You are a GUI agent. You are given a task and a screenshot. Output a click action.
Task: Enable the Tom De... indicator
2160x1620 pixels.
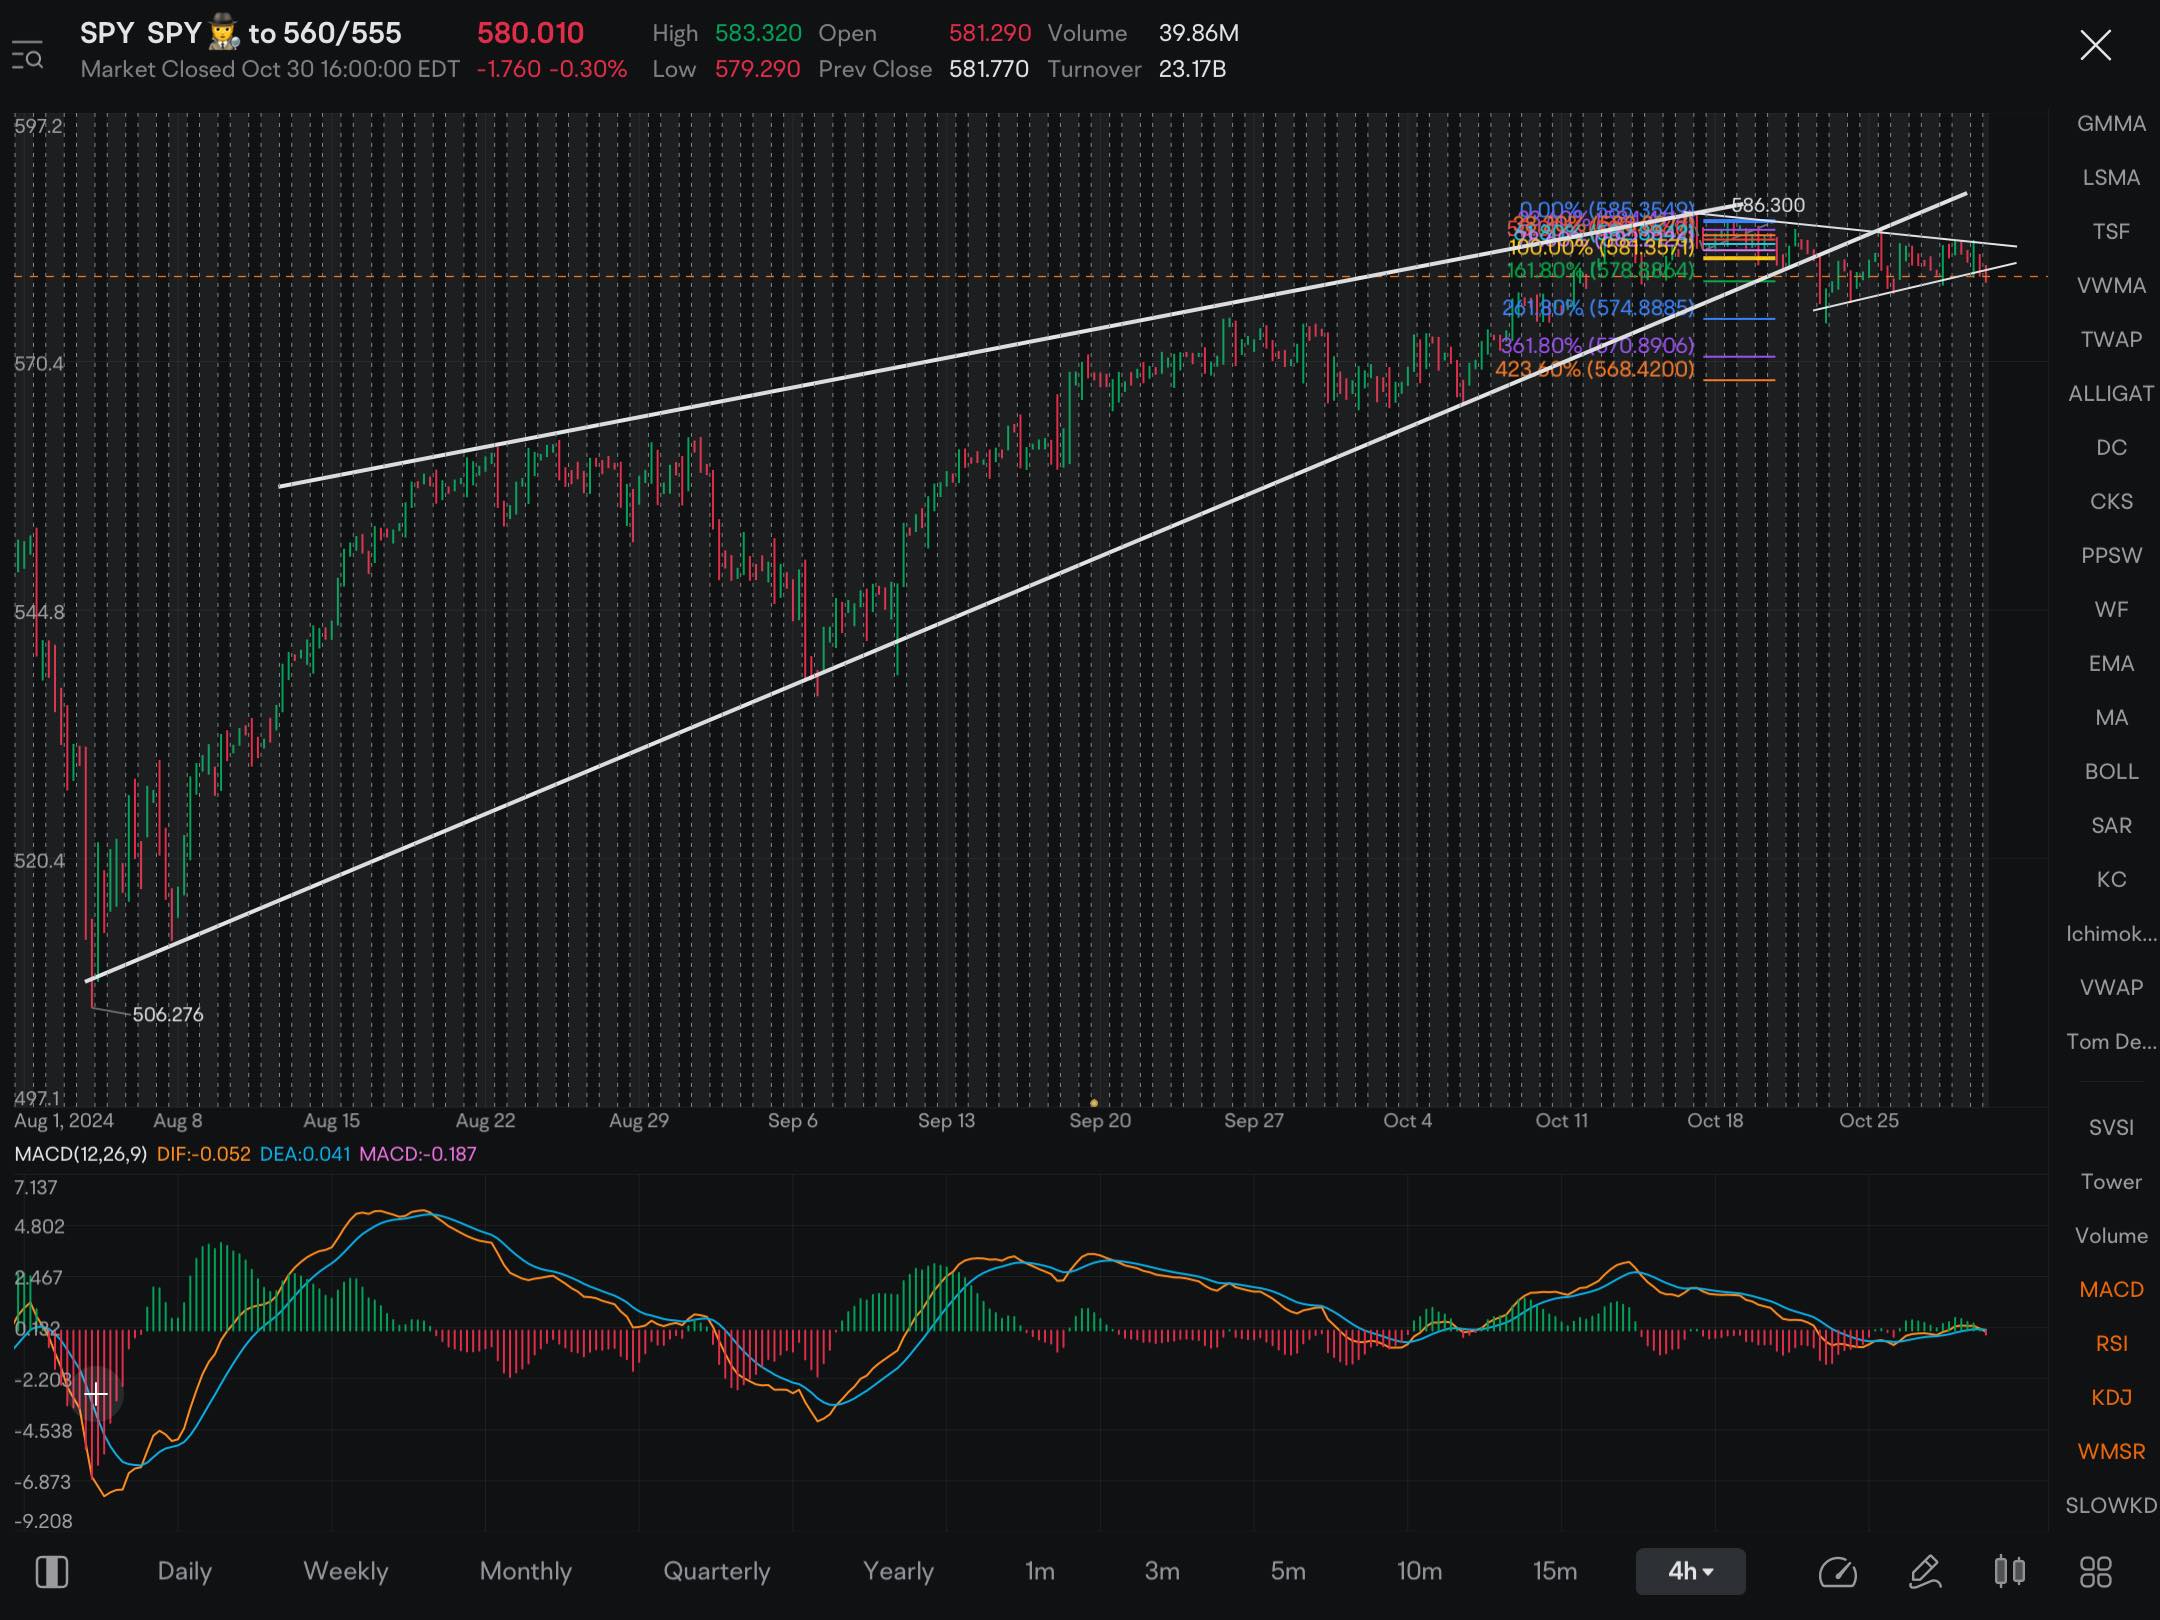pos(2111,1042)
